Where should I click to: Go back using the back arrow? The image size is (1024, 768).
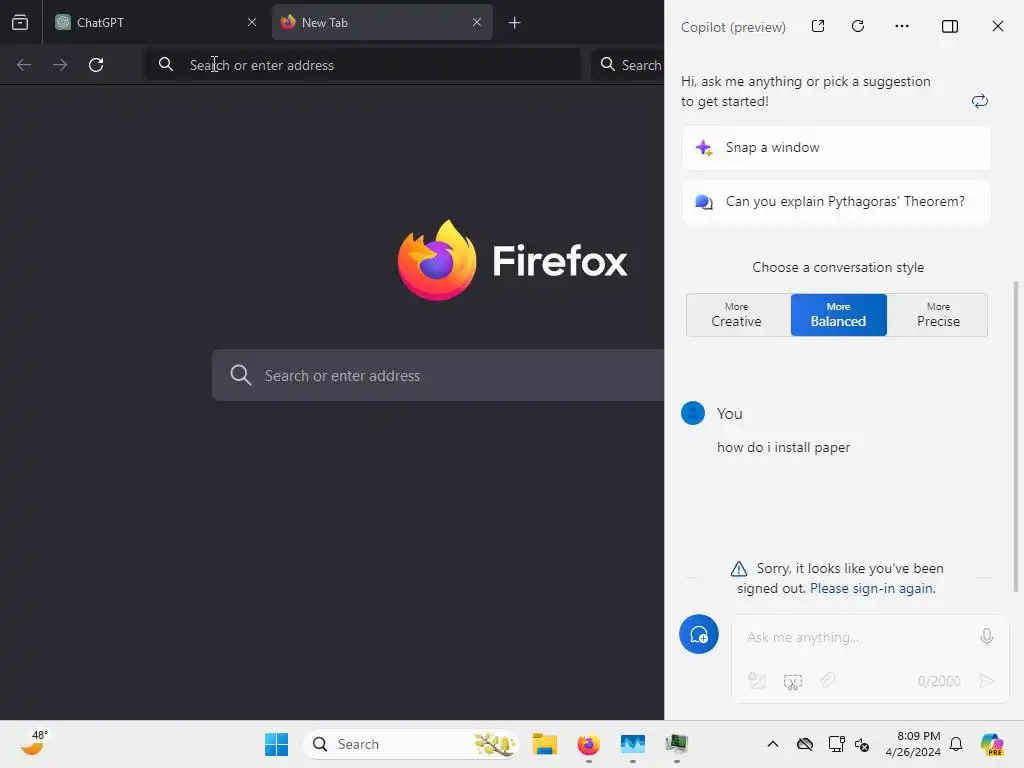tap(24, 65)
